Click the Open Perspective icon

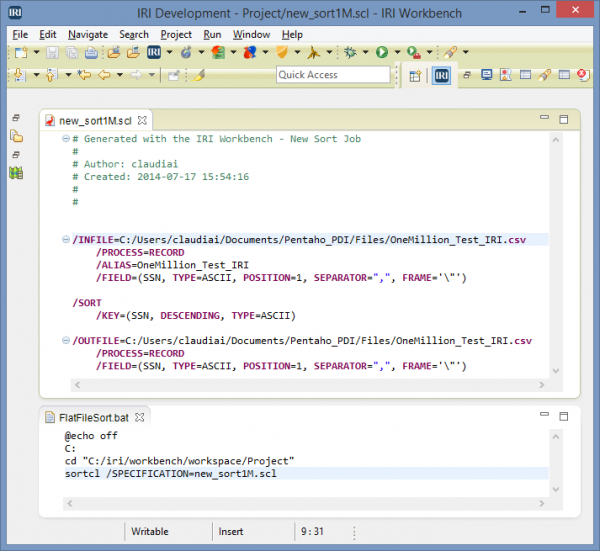[415, 76]
